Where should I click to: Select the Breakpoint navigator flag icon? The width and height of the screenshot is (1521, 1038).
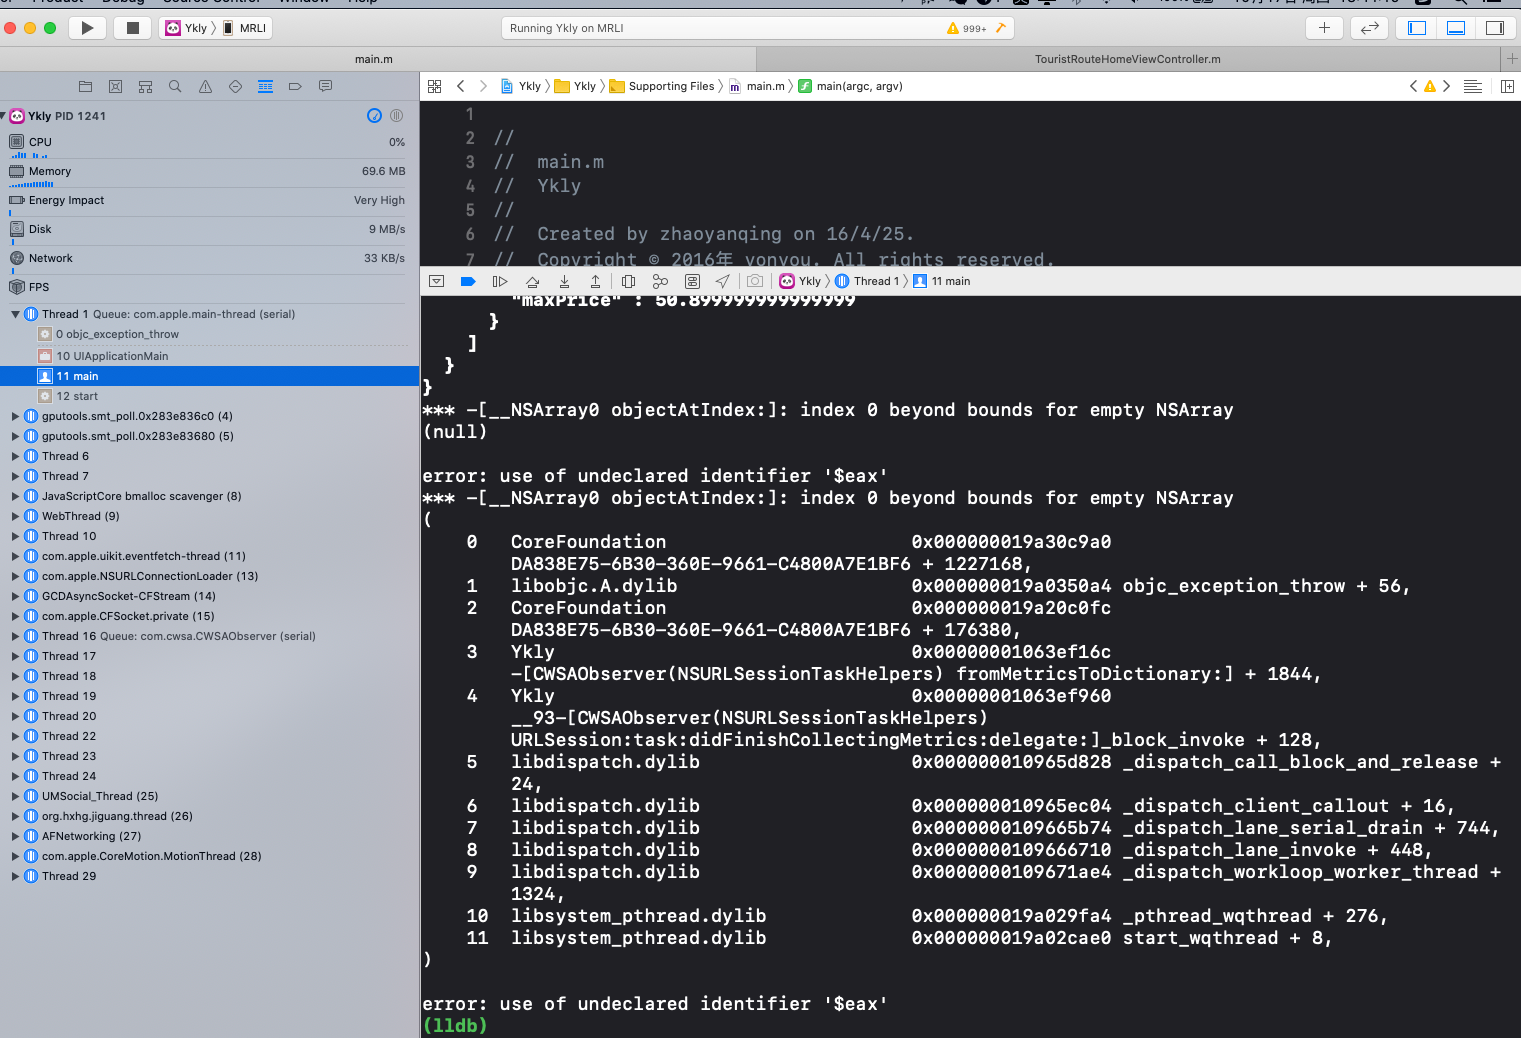coord(295,86)
